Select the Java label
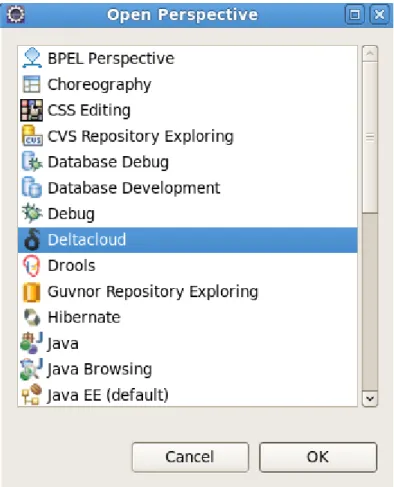 tap(63, 344)
